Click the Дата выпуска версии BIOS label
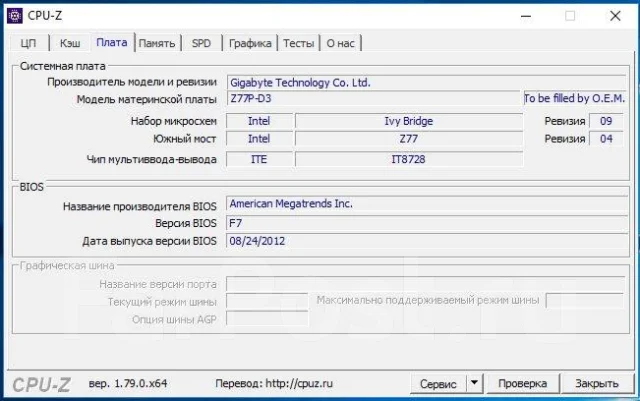 [149, 241]
